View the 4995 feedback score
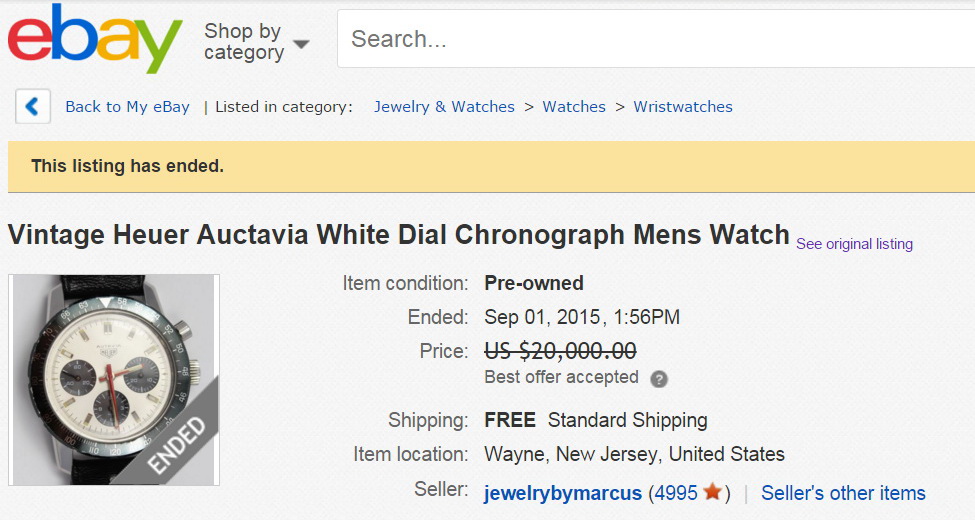The image size is (975, 520). coord(676,493)
